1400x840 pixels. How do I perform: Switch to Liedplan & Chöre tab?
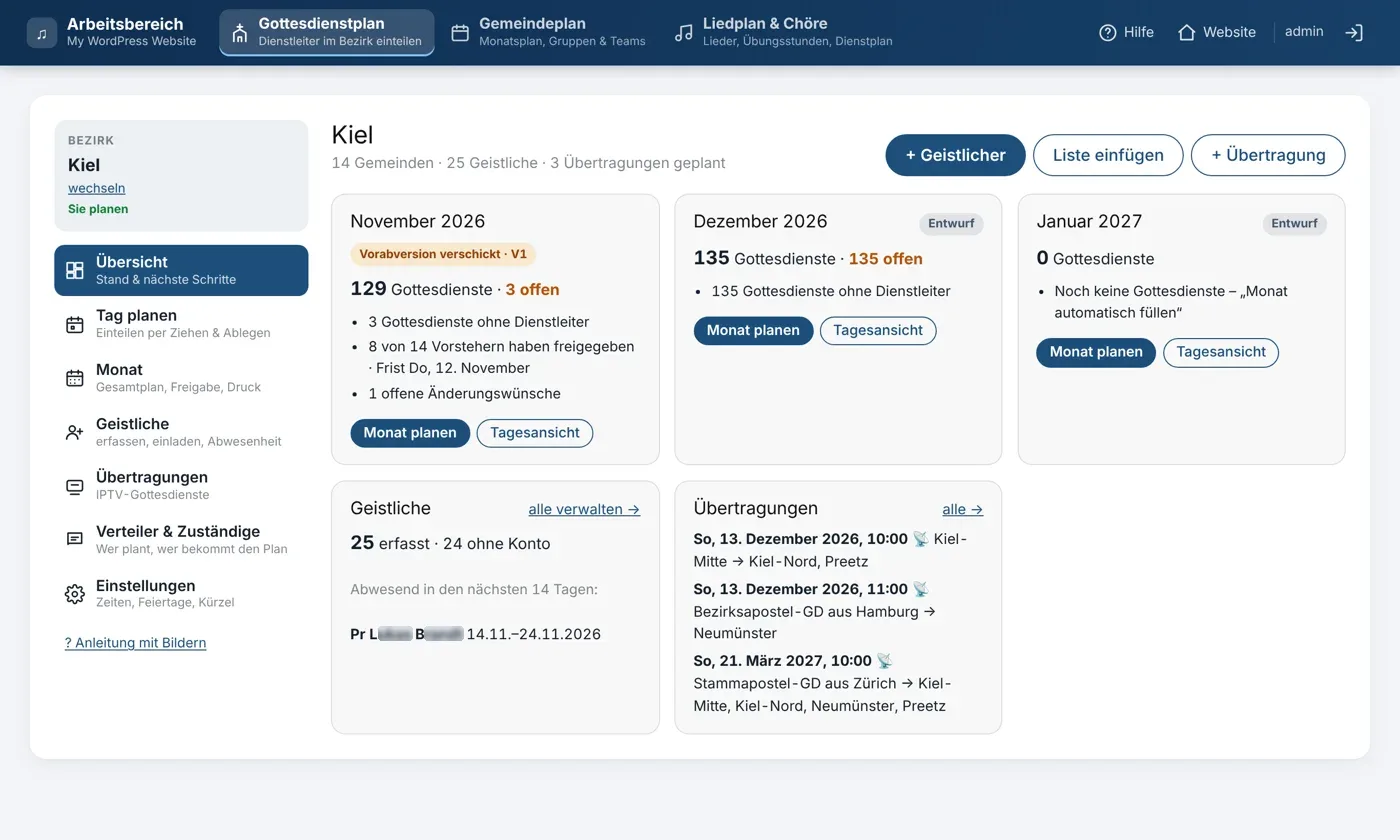click(783, 32)
